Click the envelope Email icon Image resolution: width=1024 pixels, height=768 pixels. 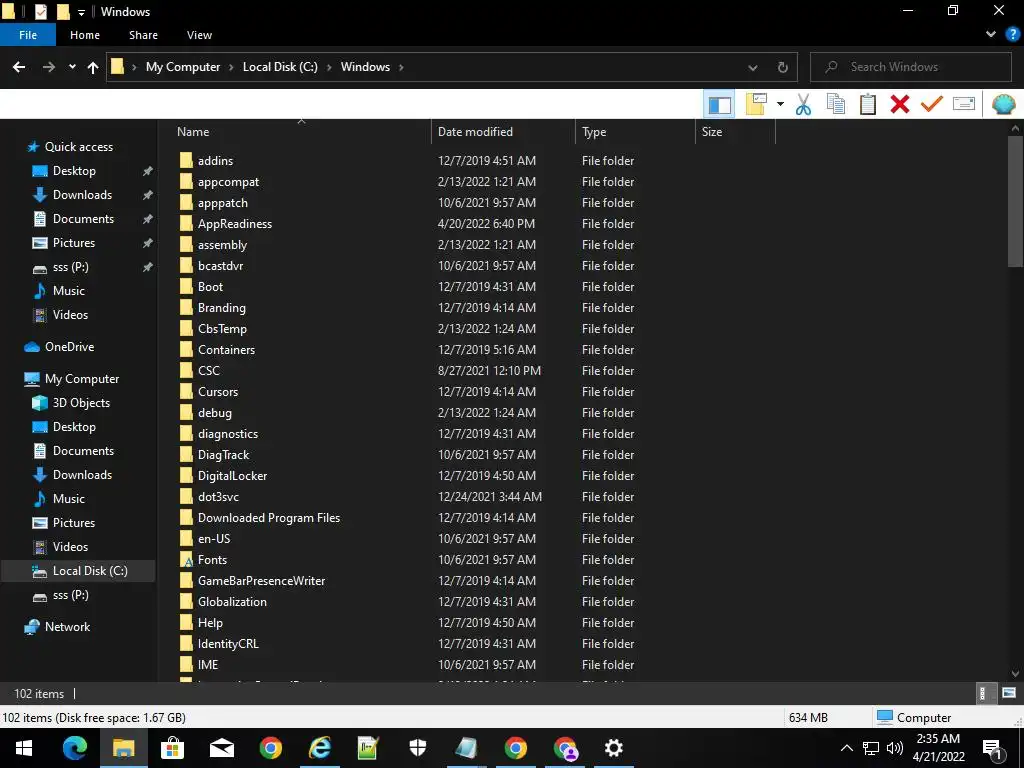964,104
